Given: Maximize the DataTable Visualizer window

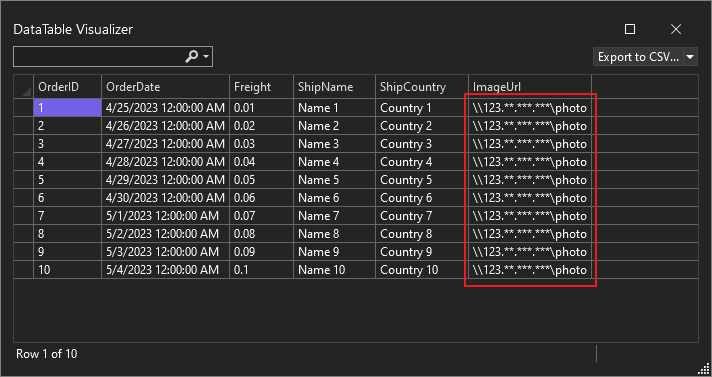Looking at the screenshot, I should (x=630, y=29).
